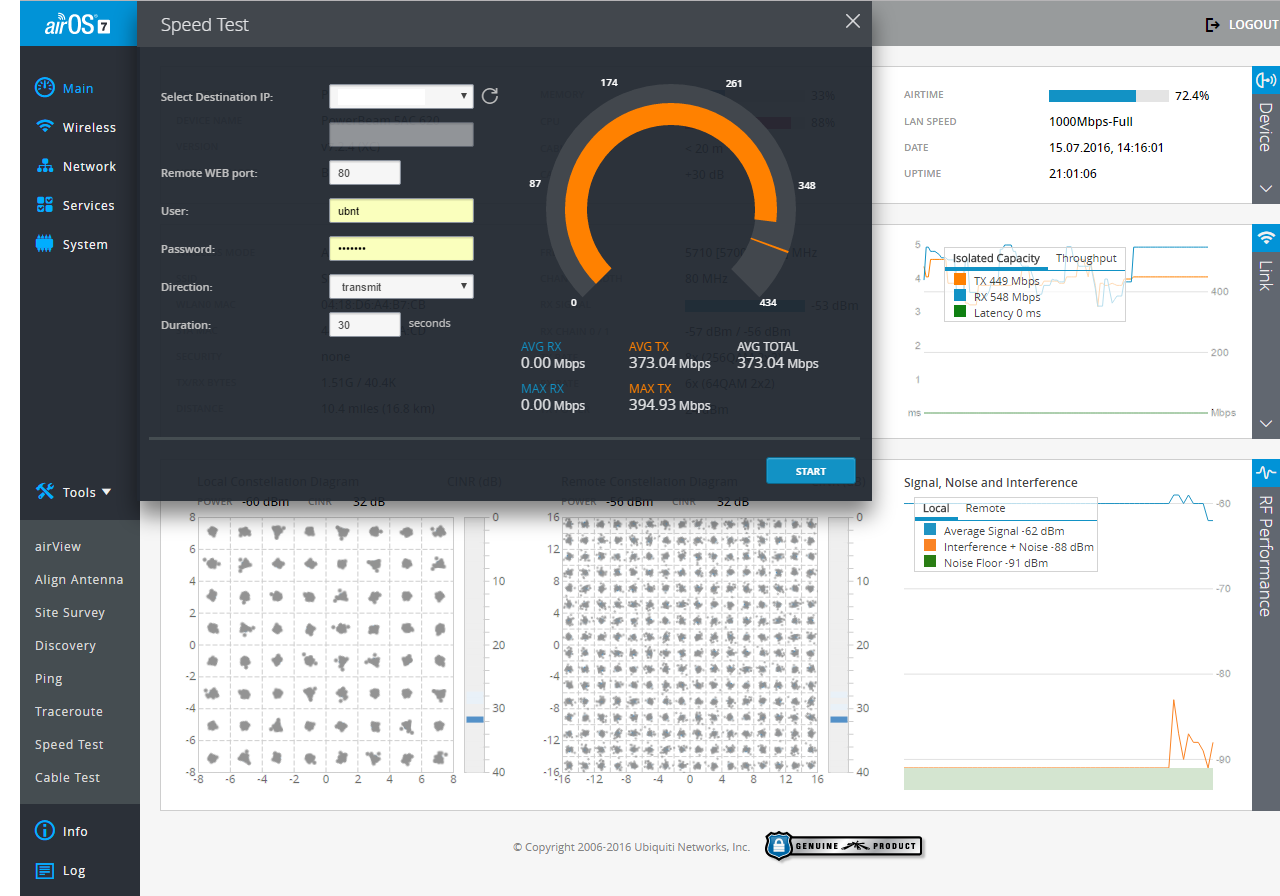The width and height of the screenshot is (1280, 896).
Task: Open the Log icon in sidebar
Action: [x=44, y=870]
